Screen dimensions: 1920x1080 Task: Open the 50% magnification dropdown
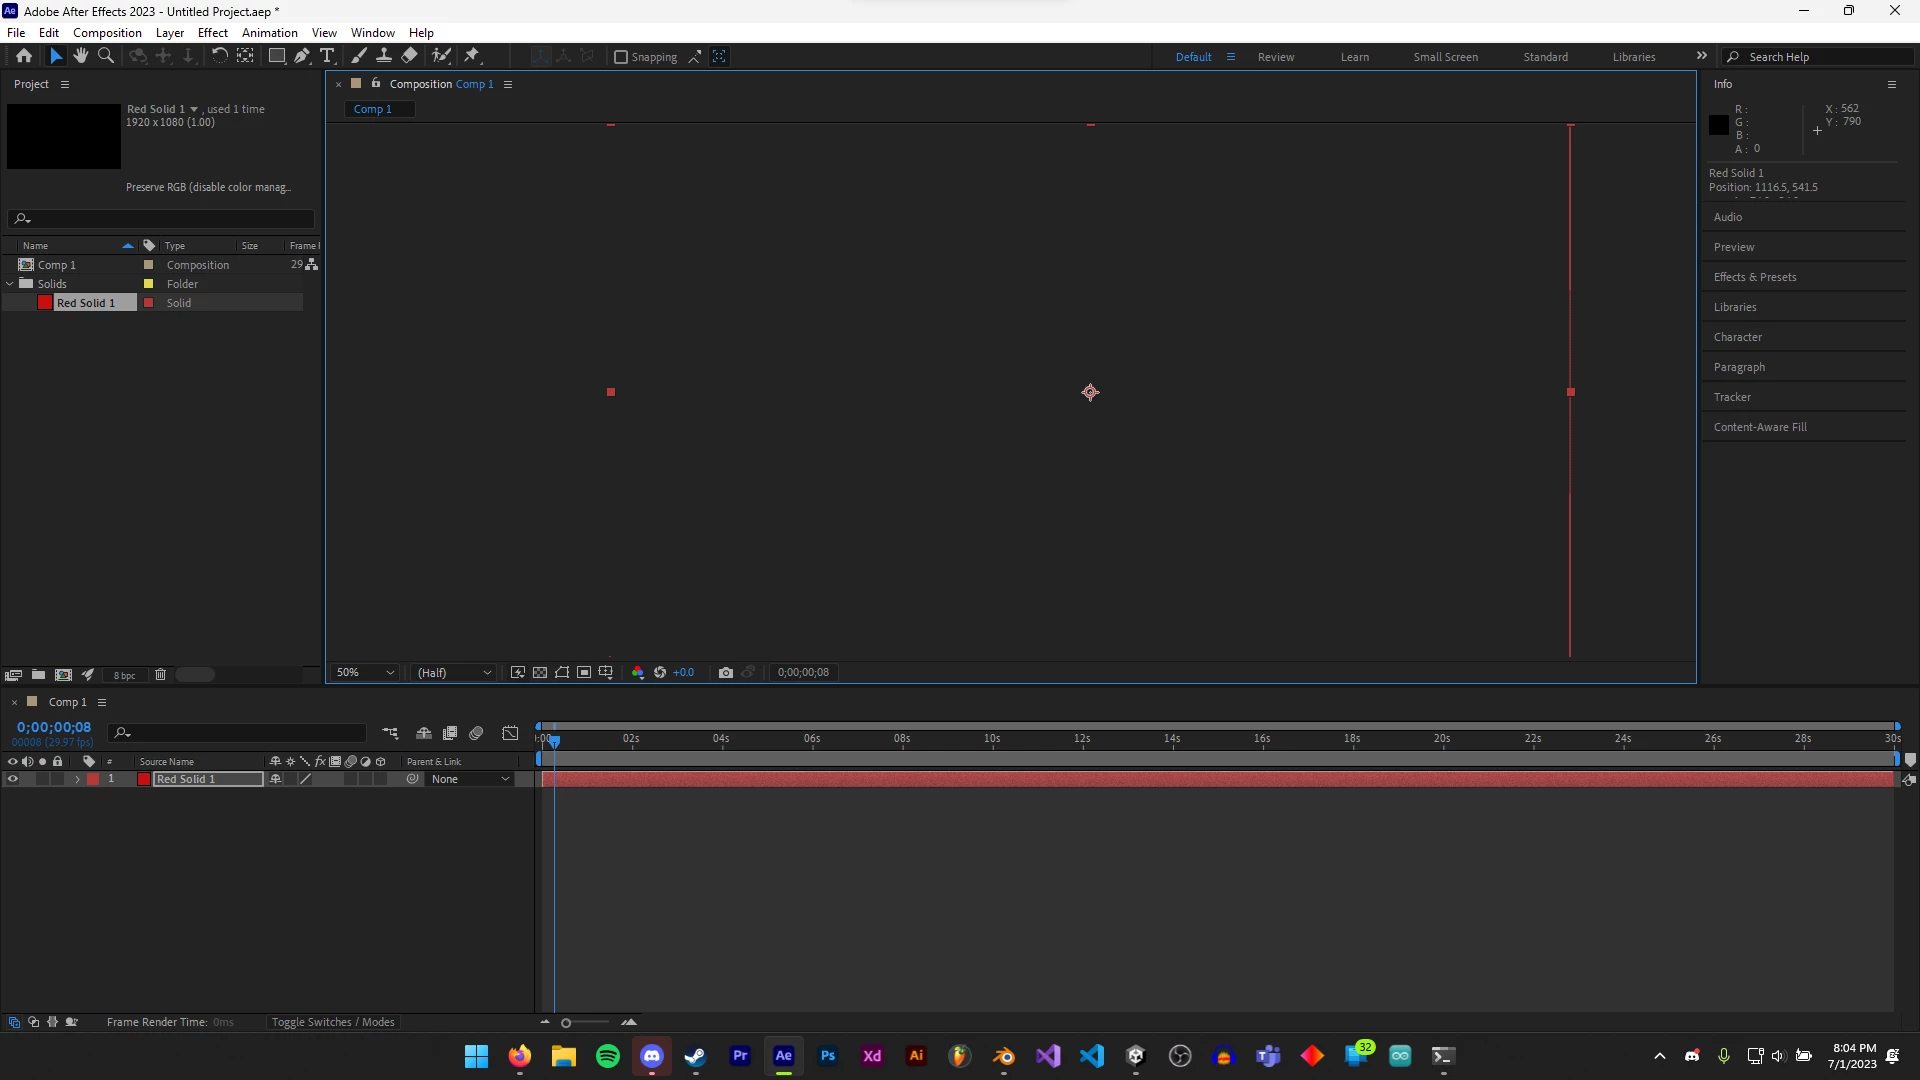pyautogui.click(x=366, y=673)
